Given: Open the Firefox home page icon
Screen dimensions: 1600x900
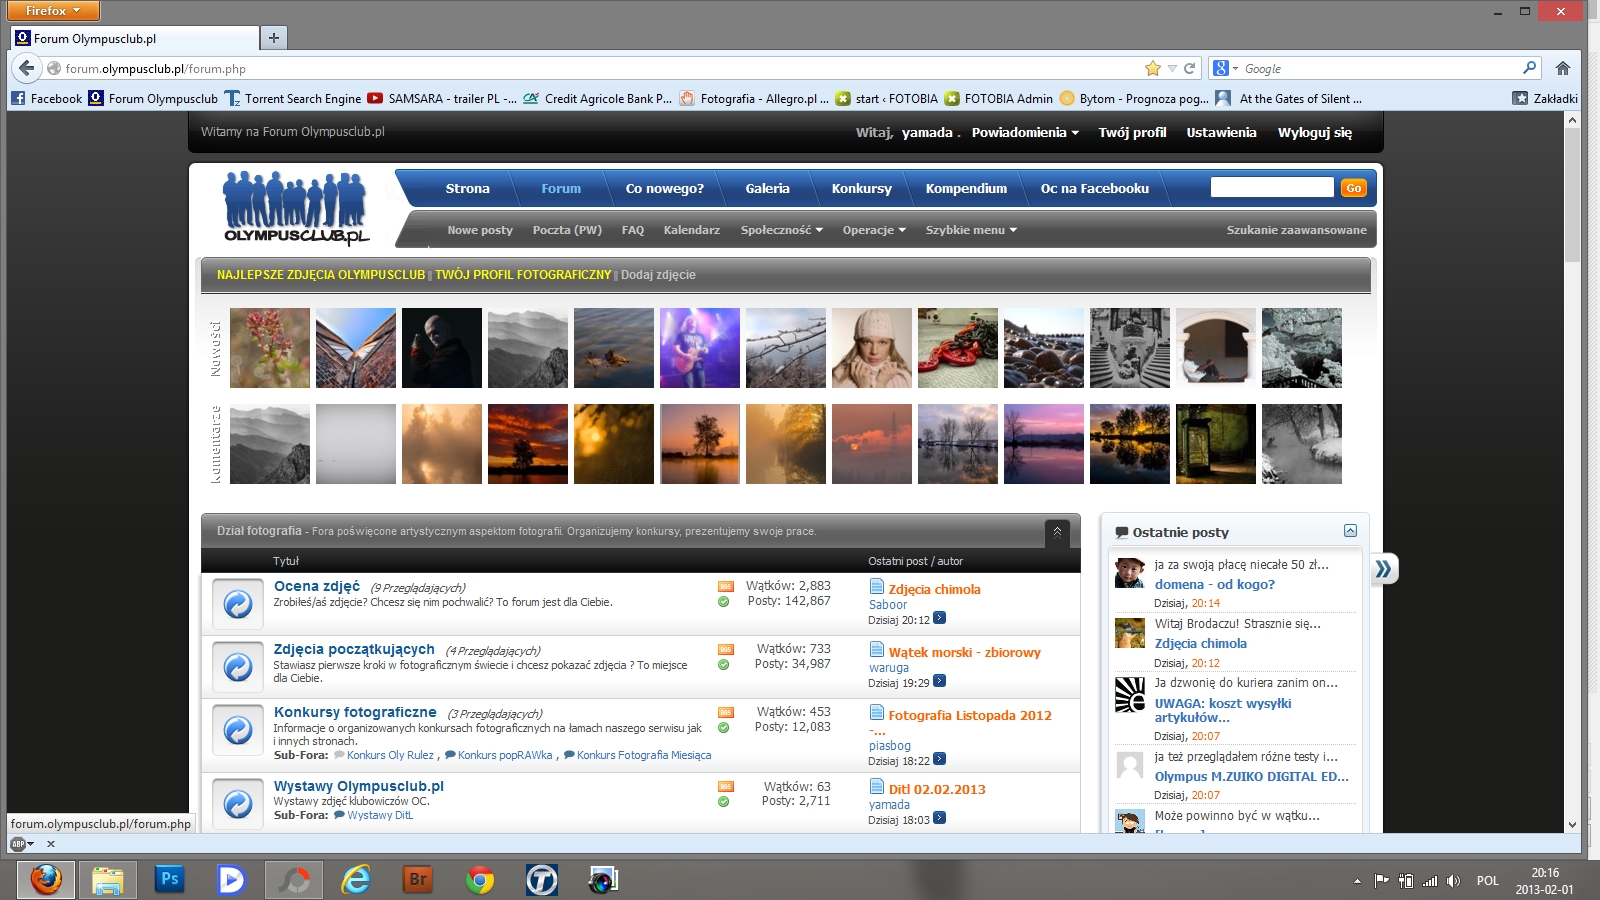Looking at the screenshot, I should click(x=1563, y=68).
